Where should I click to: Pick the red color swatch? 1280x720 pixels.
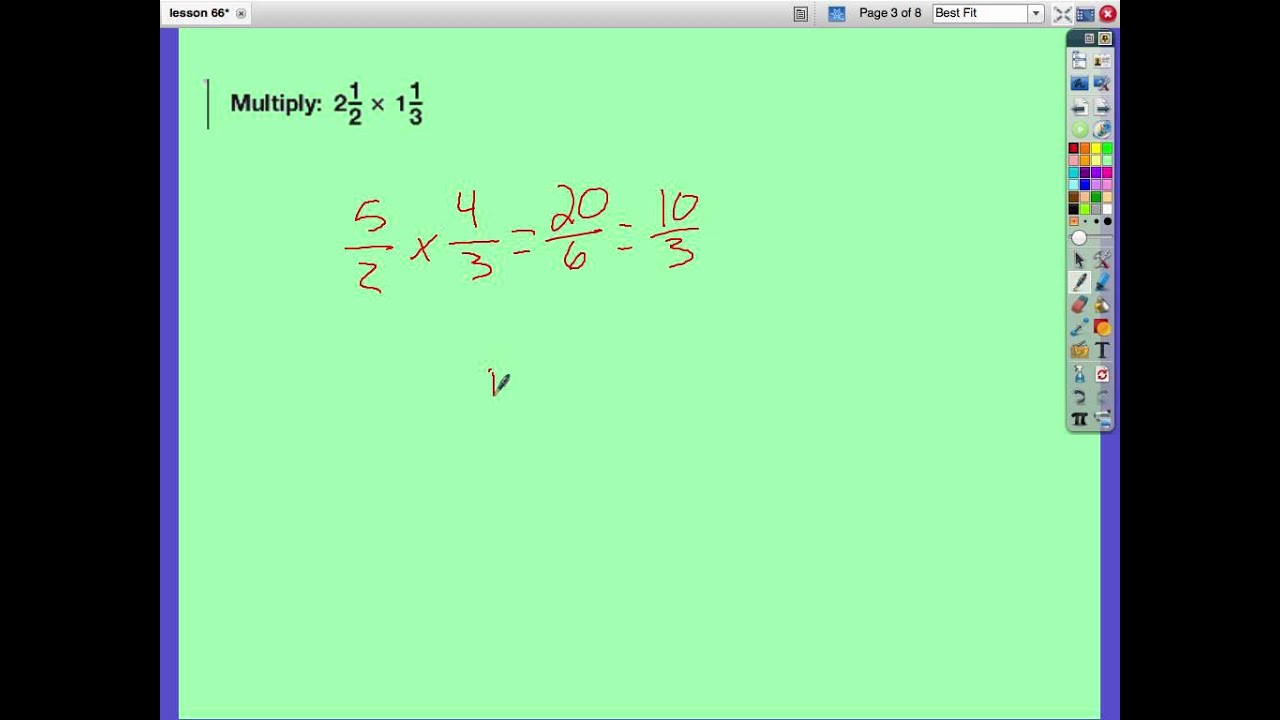(1073, 148)
